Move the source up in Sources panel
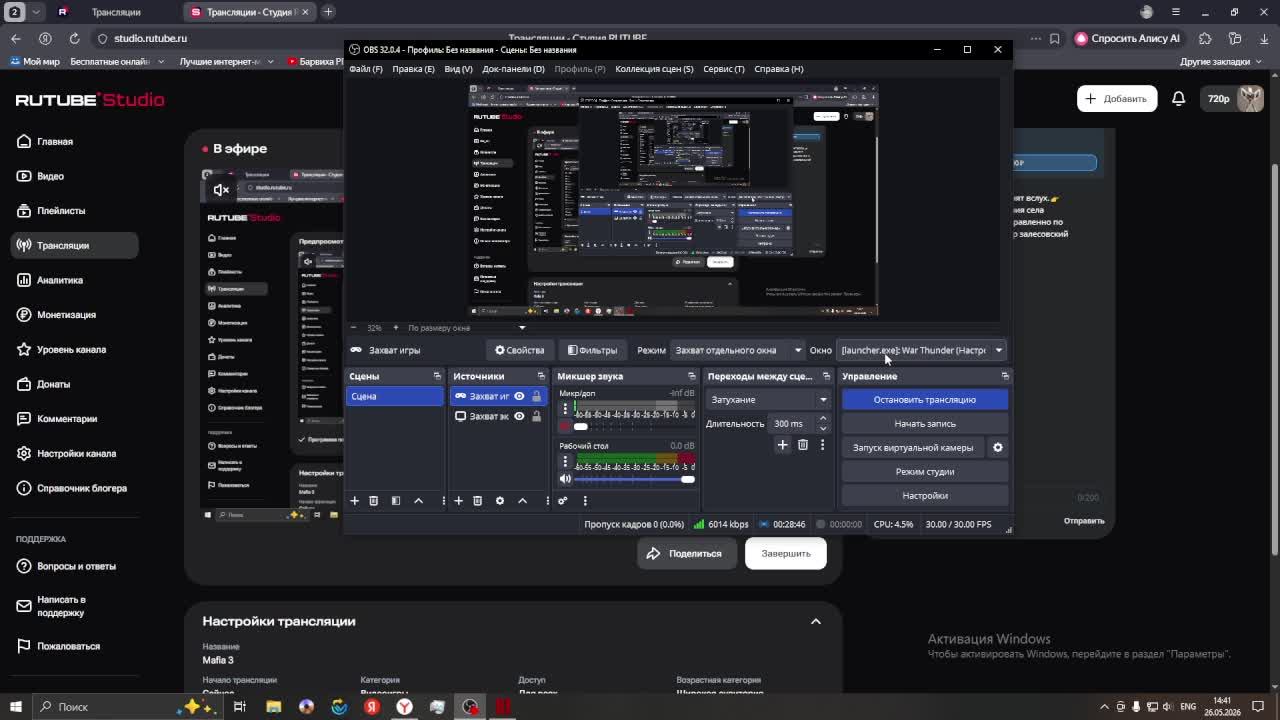Viewport: 1280px width, 720px height. click(522, 500)
